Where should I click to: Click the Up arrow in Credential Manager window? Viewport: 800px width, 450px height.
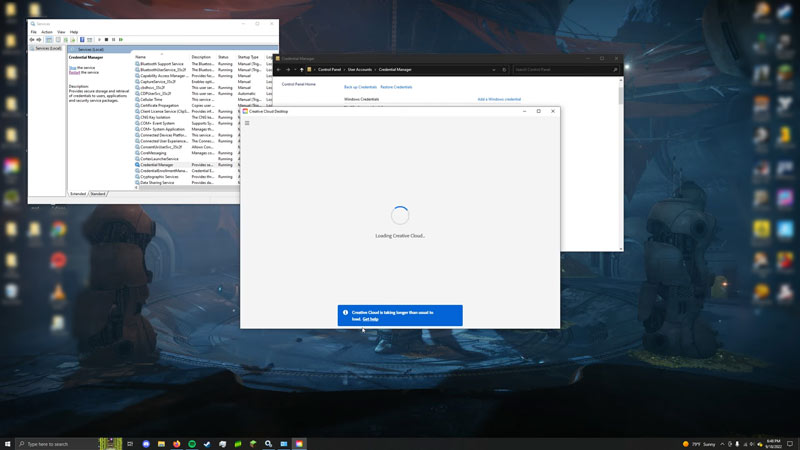click(302, 70)
